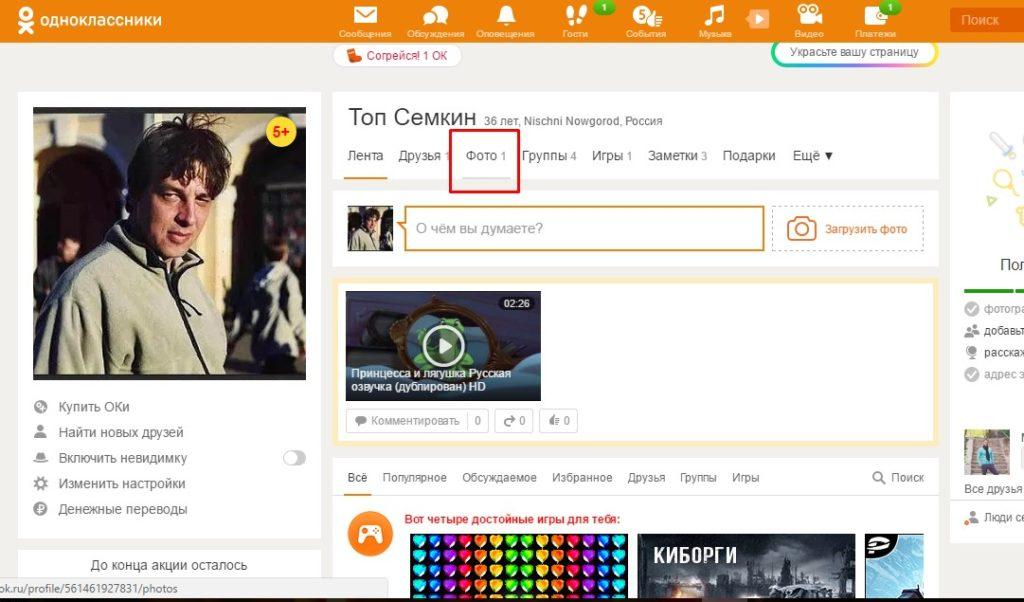Click the Класс like counter button
This screenshot has height=602, width=1024.
[x=558, y=420]
